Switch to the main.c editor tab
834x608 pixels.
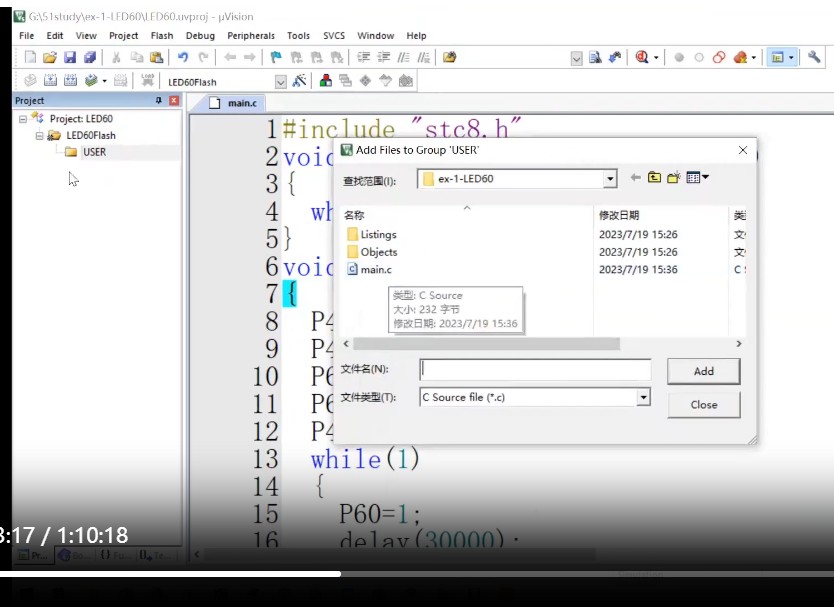point(233,103)
